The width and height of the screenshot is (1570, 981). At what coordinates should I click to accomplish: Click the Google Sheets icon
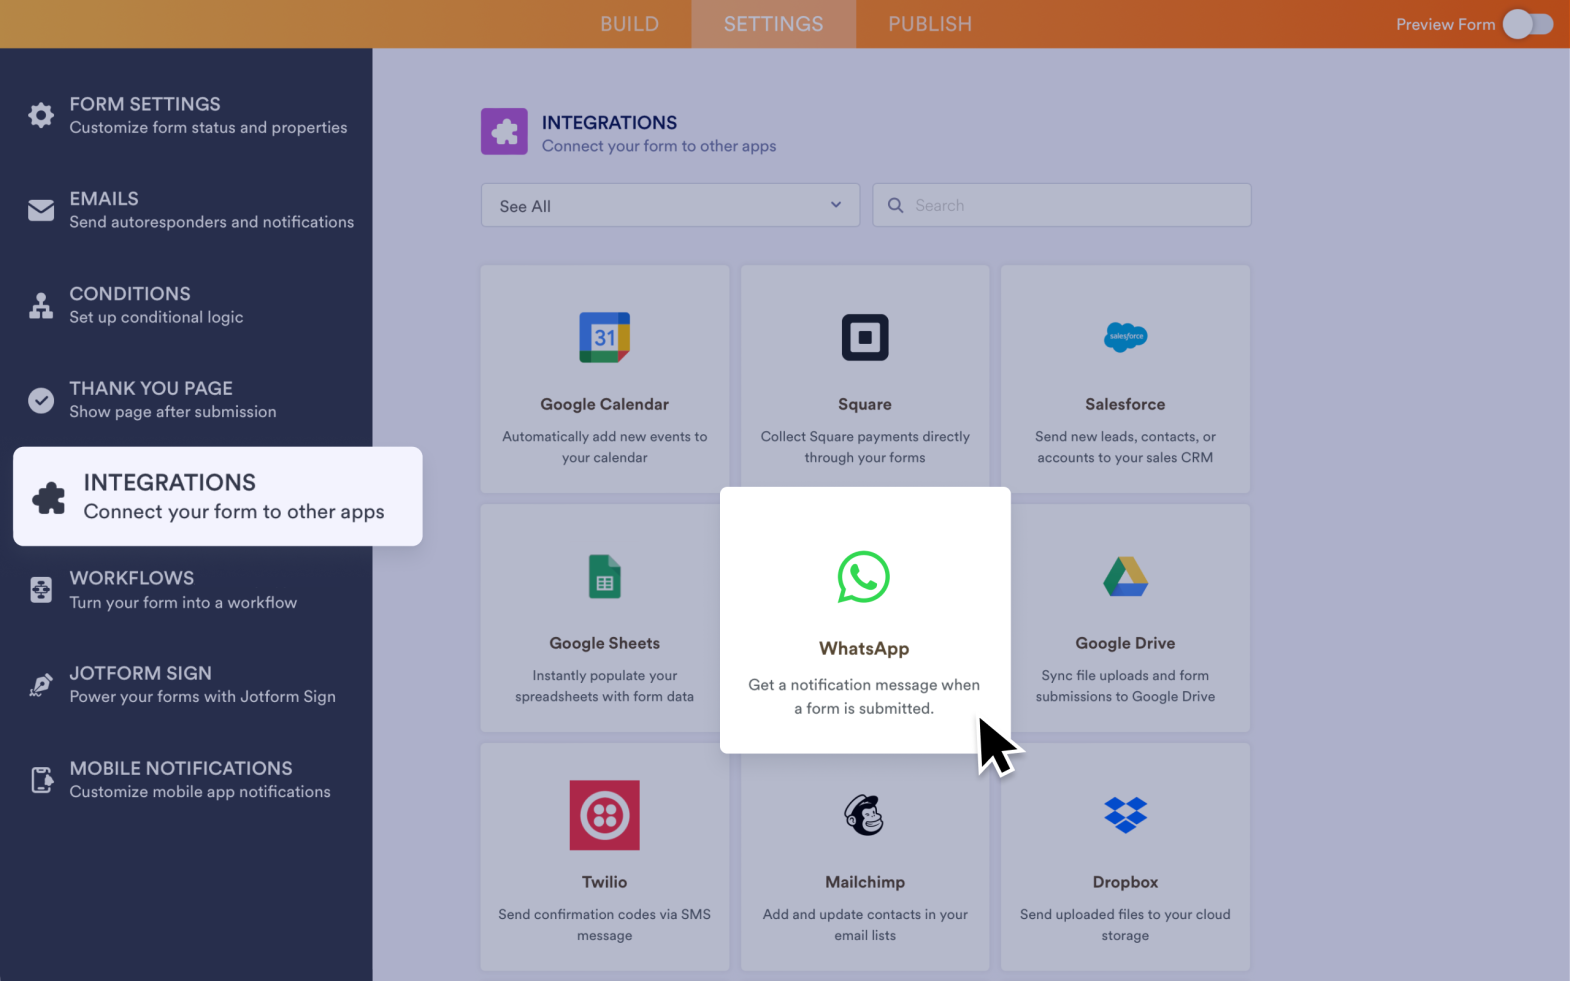pos(604,576)
